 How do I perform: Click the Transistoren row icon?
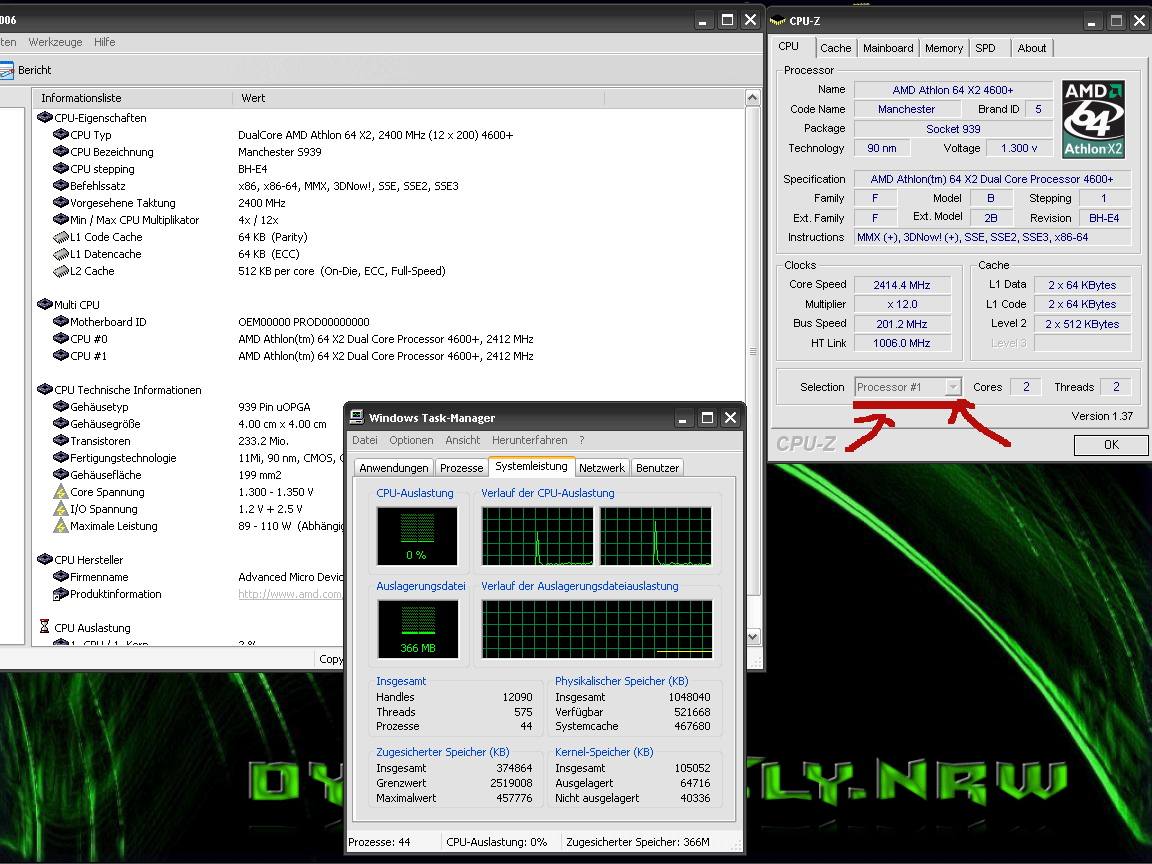[61, 440]
